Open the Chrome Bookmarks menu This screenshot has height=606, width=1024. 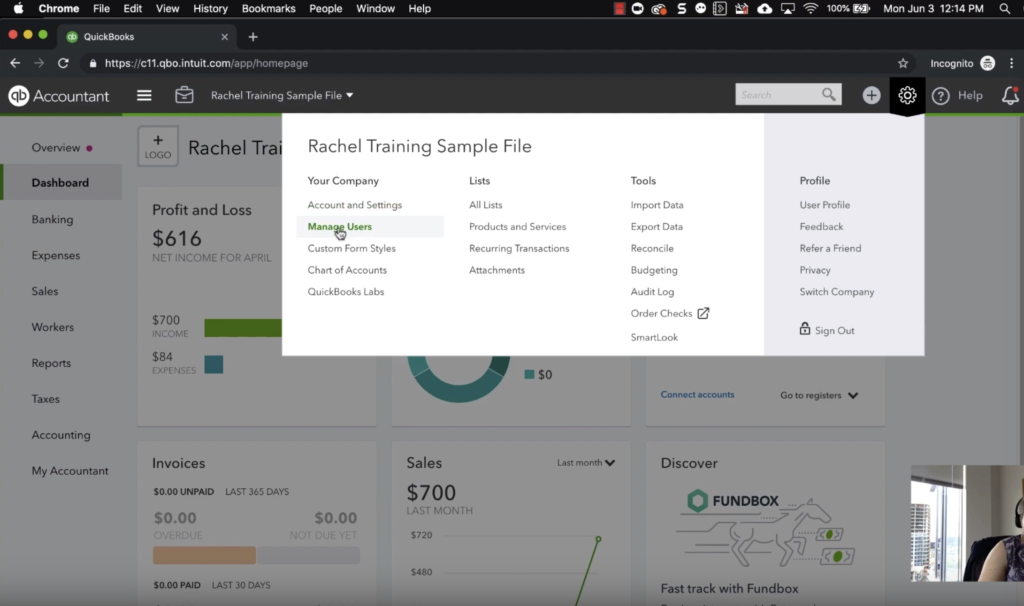(x=268, y=8)
